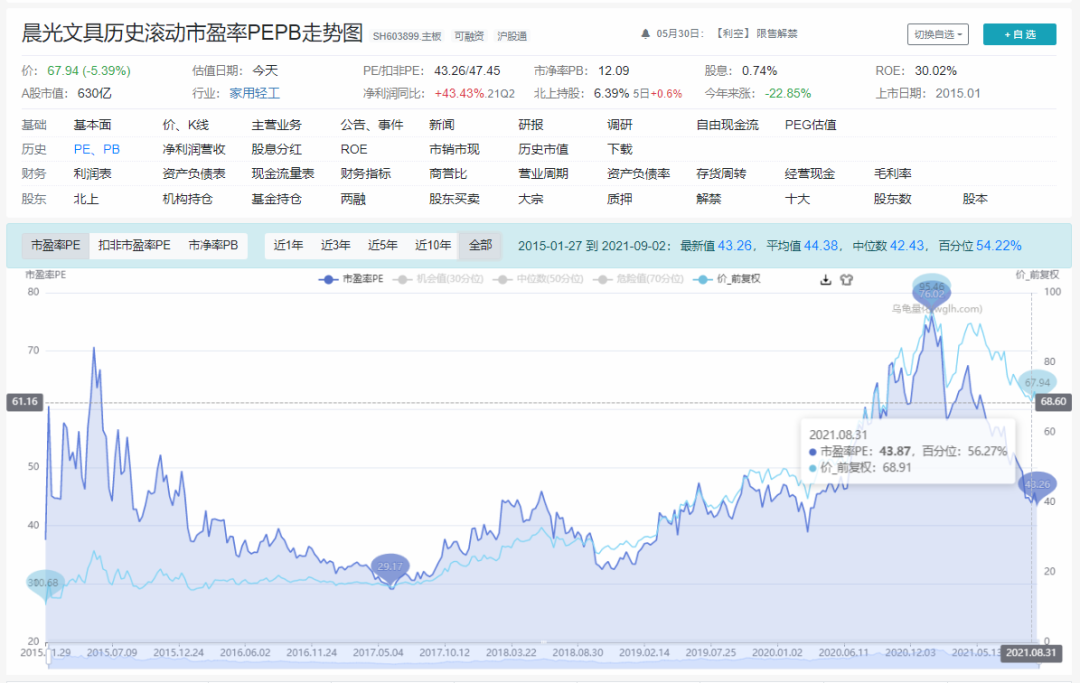Select the 近1年 time range
The height and width of the screenshot is (683, 1080).
(x=288, y=245)
